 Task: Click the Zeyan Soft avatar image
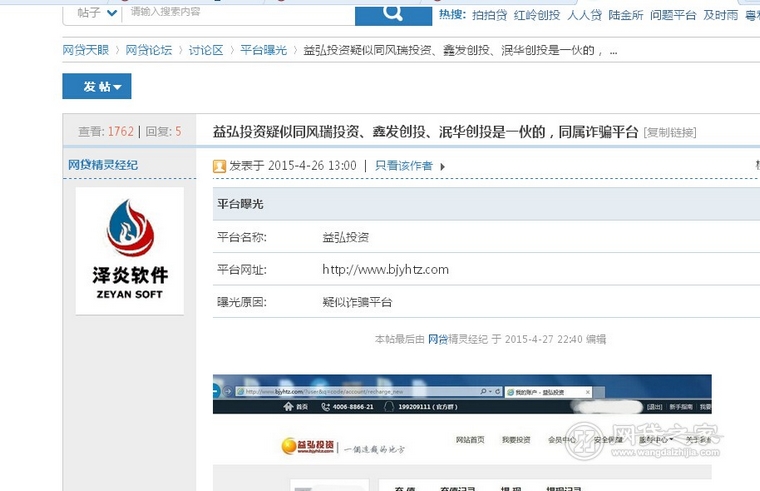coord(130,250)
